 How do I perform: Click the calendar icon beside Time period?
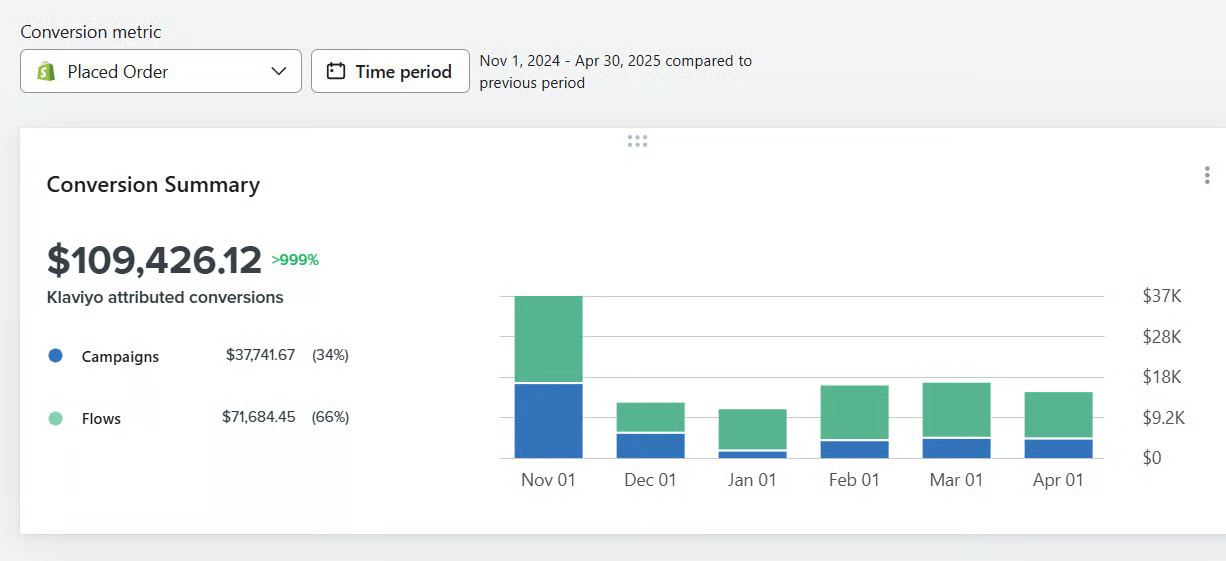(336, 72)
